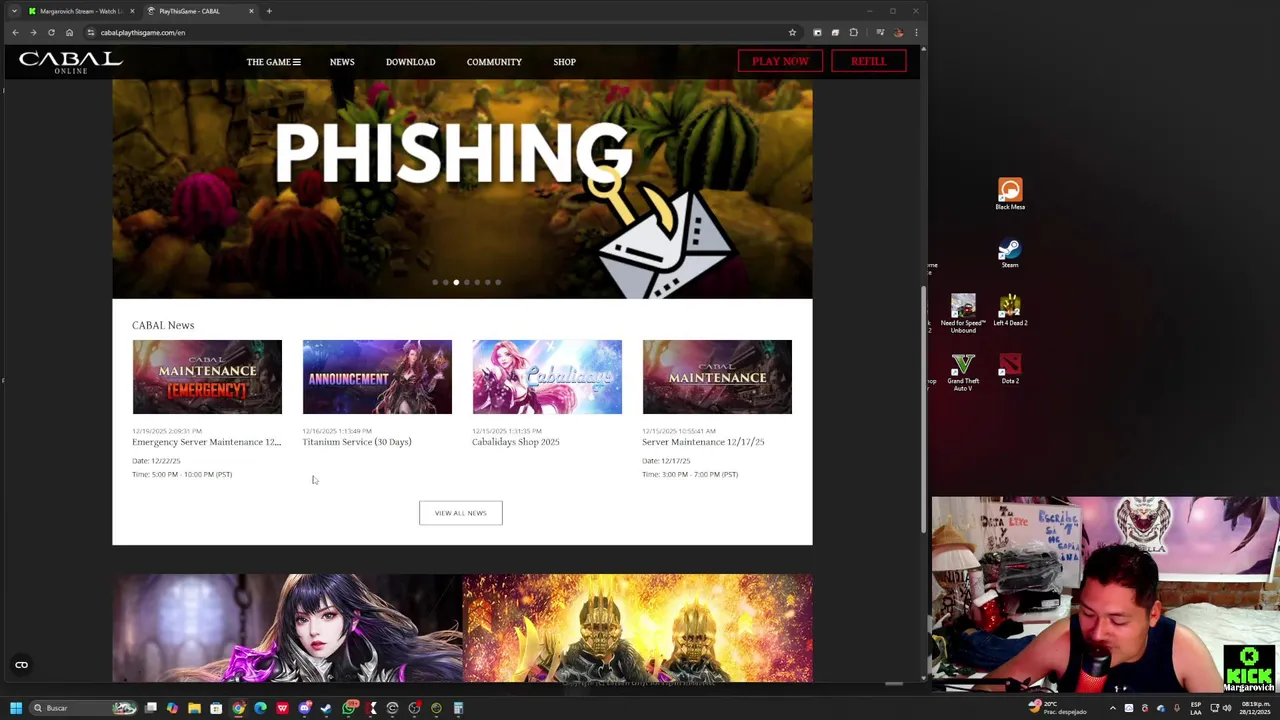Viewport: 1280px width, 720px height.
Task: Open Chrome three-dot menu
Action: click(x=916, y=32)
